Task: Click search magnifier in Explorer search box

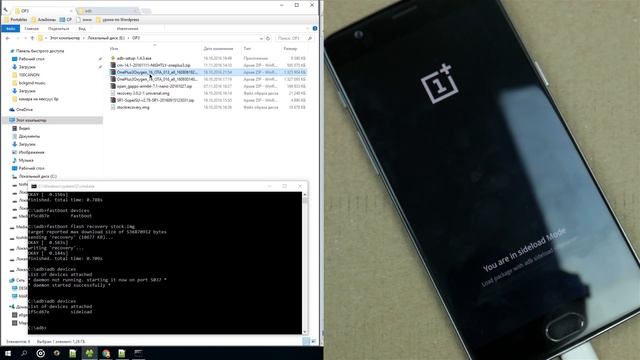Action: point(310,38)
